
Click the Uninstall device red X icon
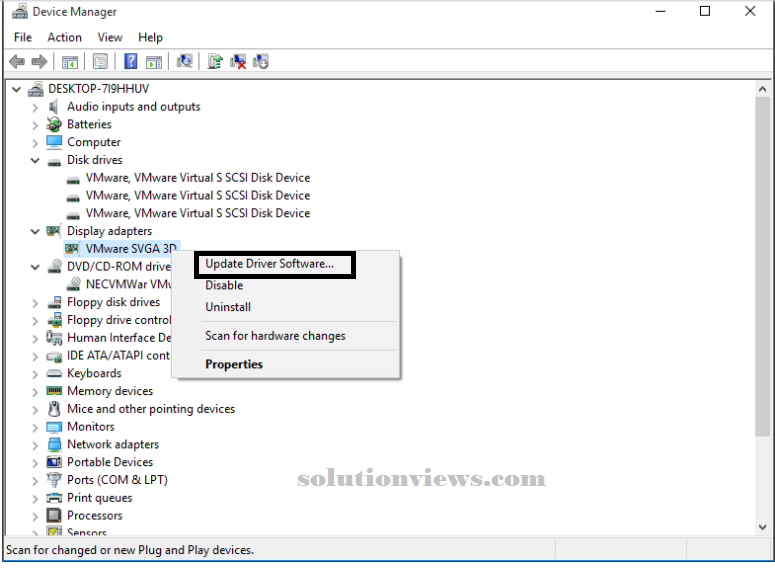pyautogui.click(x=238, y=62)
